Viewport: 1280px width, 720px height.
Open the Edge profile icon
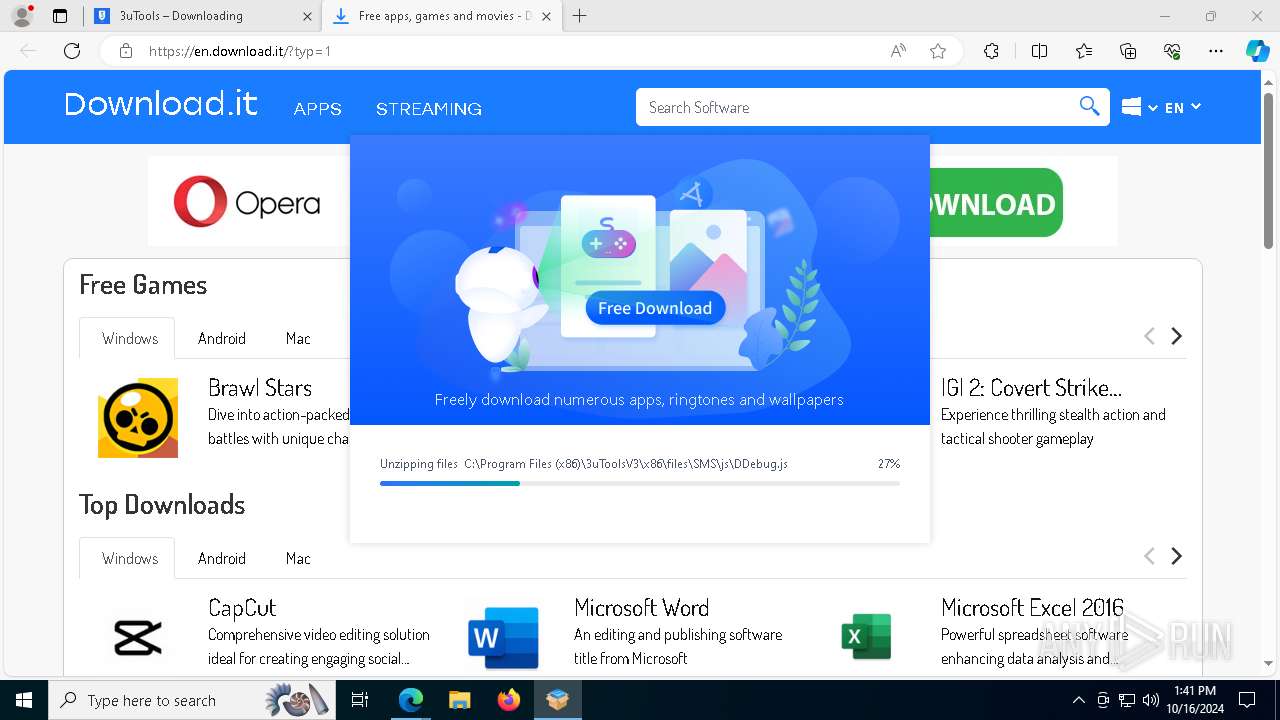[22, 16]
